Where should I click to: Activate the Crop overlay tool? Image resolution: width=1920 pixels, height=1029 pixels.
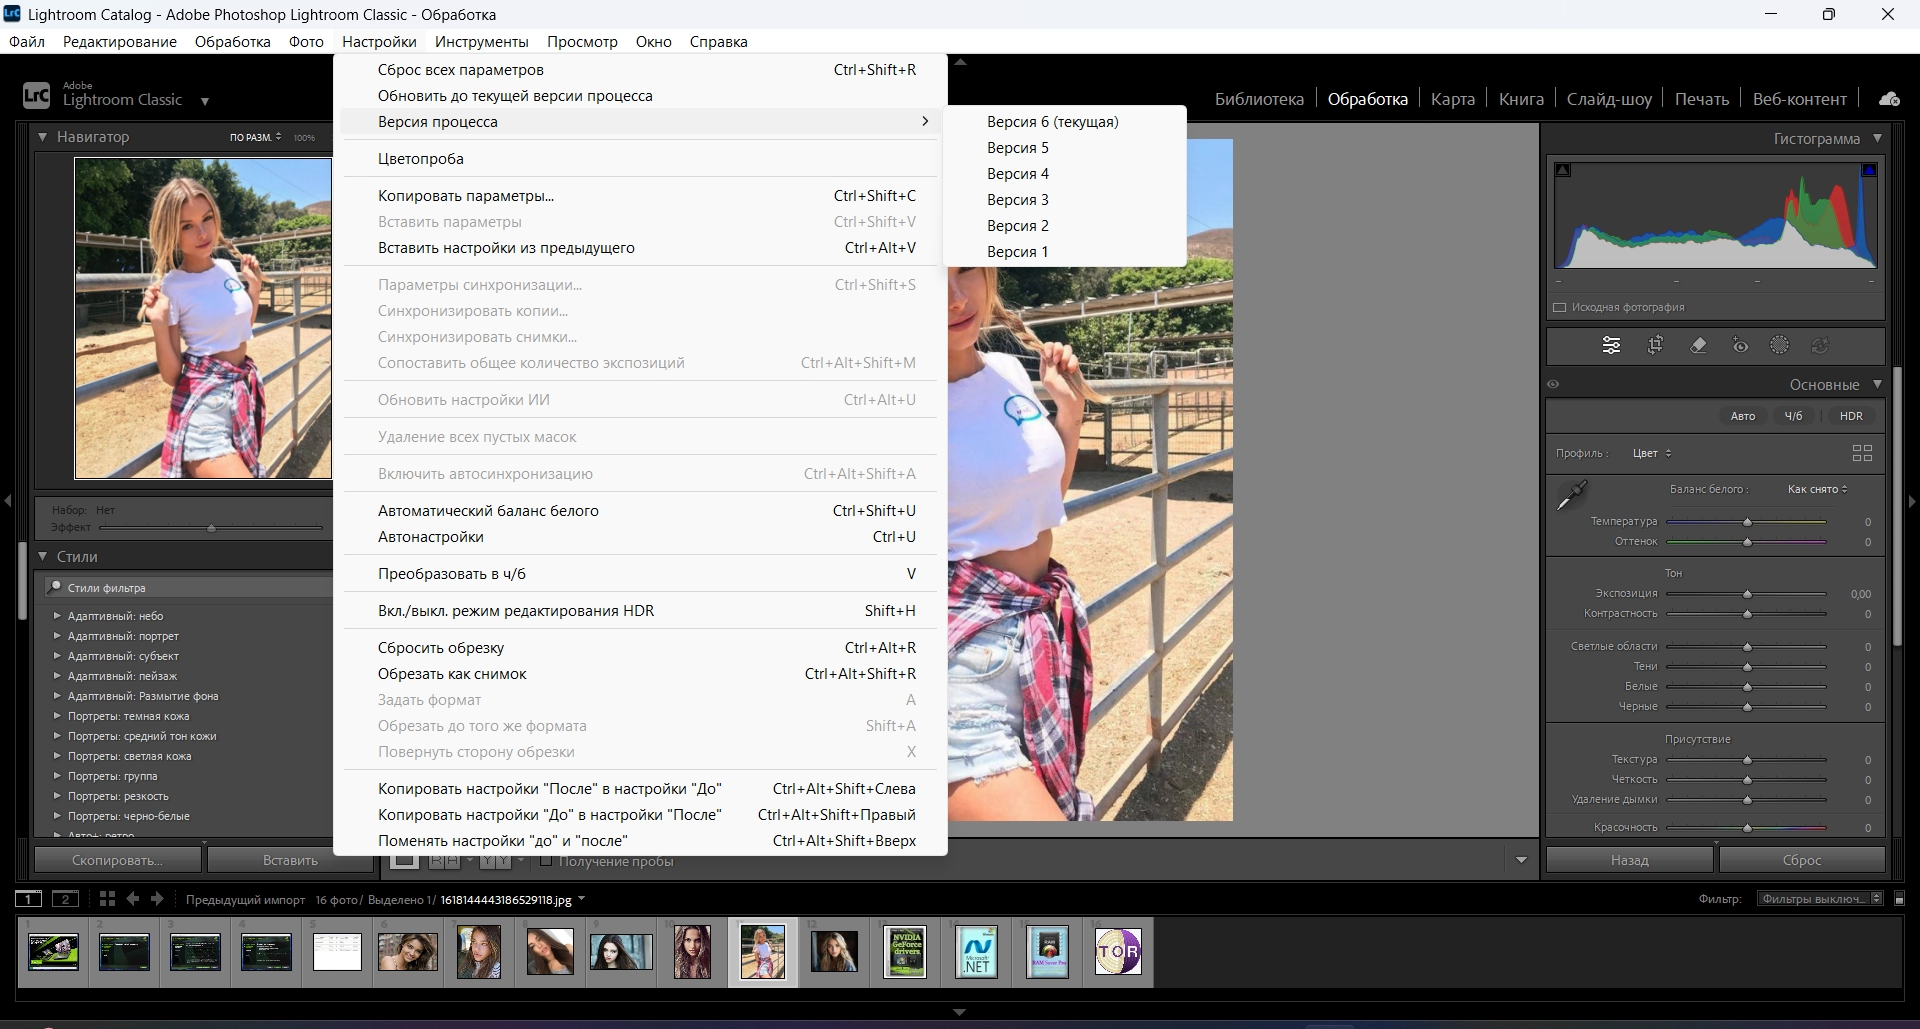(1655, 345)
